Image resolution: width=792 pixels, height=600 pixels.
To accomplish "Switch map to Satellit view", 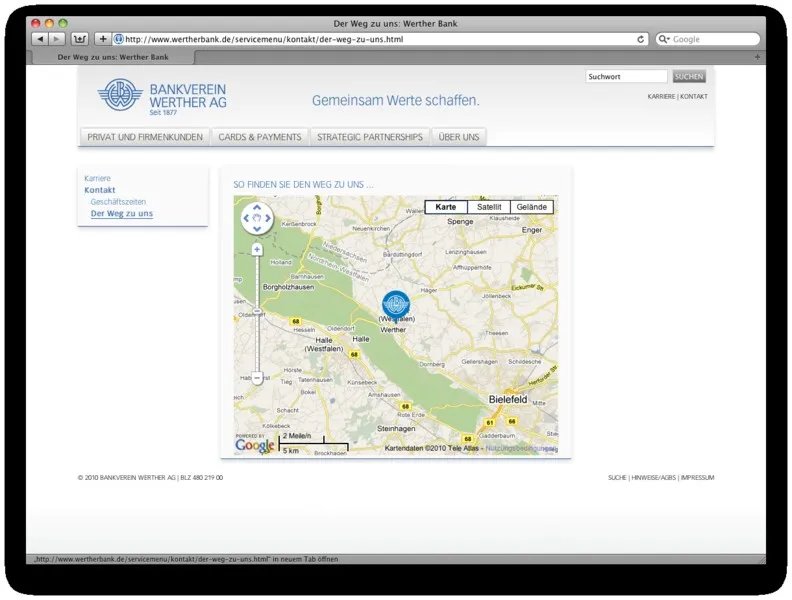I will click(489, 207).
